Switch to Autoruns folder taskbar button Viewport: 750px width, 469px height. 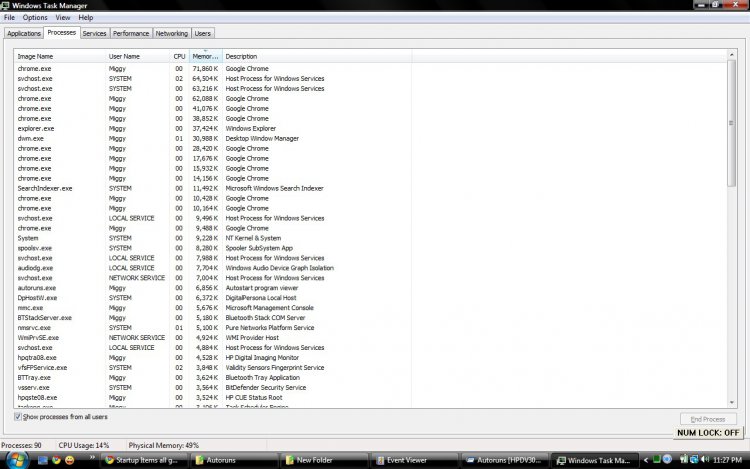(232, 460)
